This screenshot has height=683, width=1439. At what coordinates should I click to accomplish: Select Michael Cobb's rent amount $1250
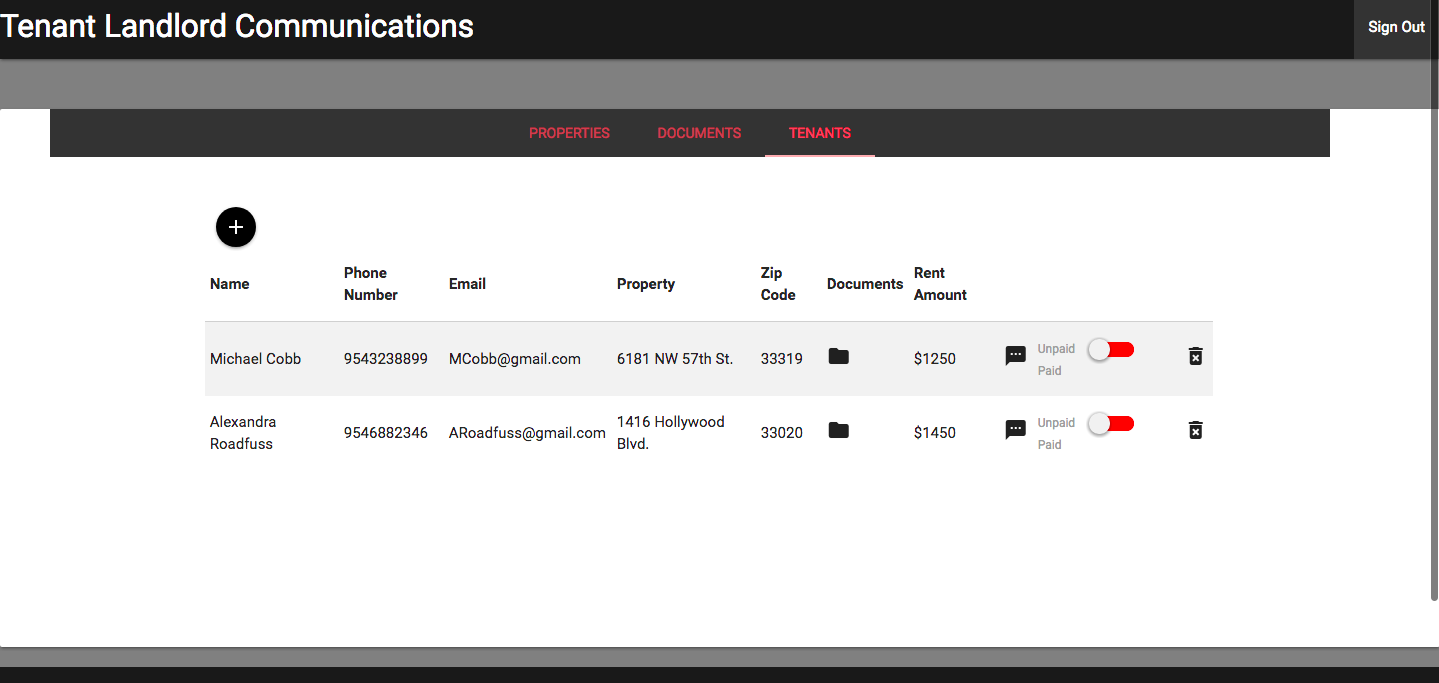(x=934, y=358)
